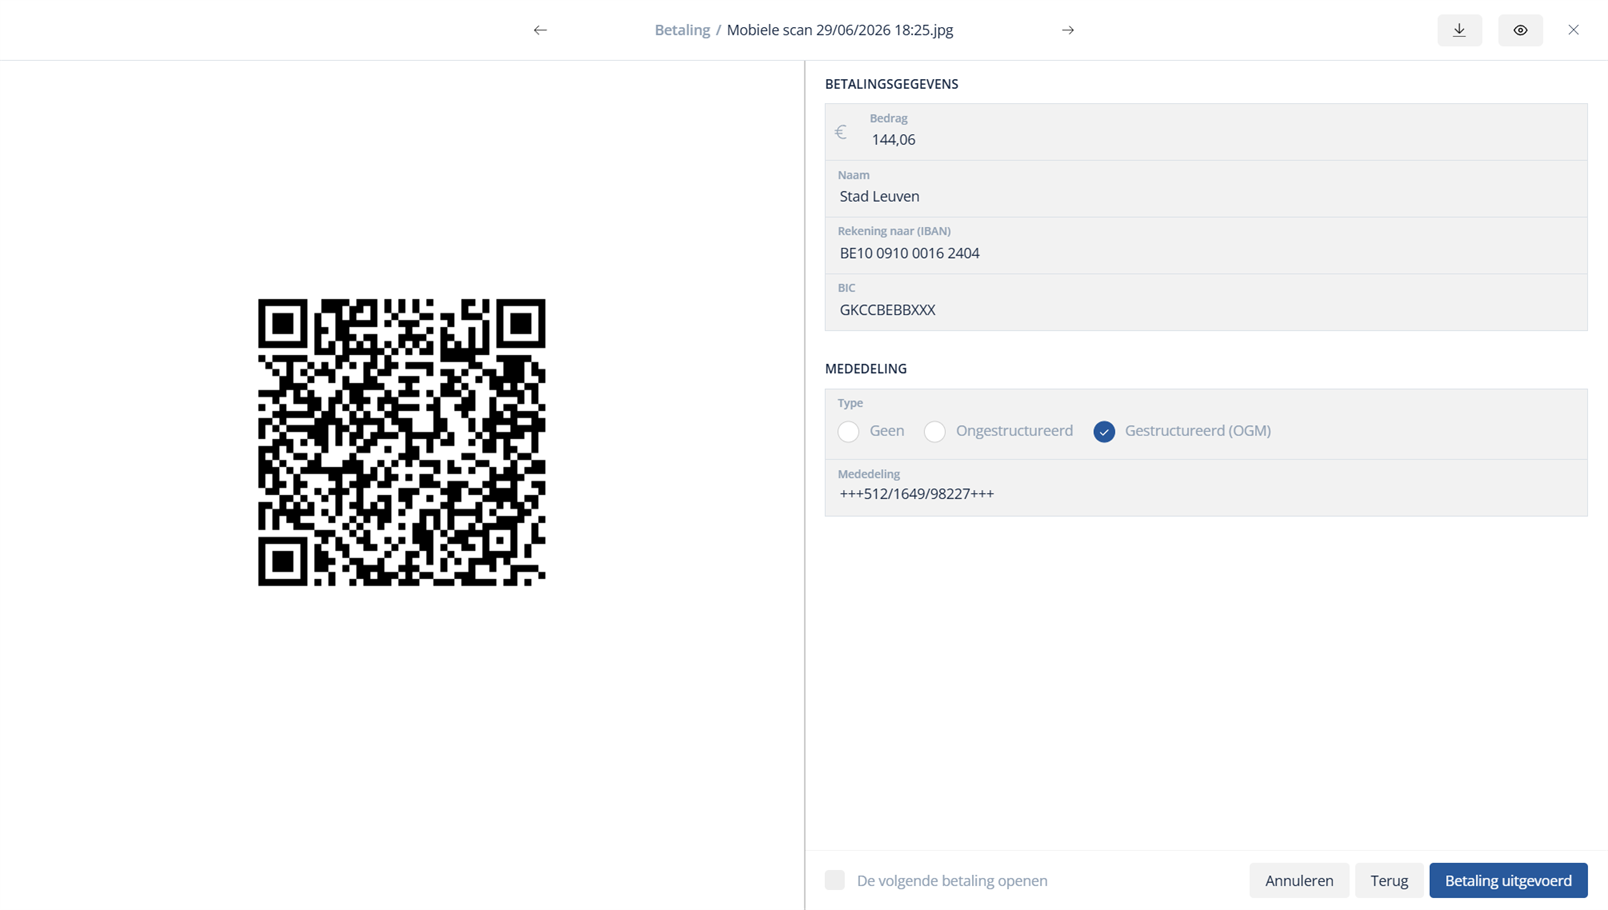Go to previous document with left arrow

coord(540,30)
